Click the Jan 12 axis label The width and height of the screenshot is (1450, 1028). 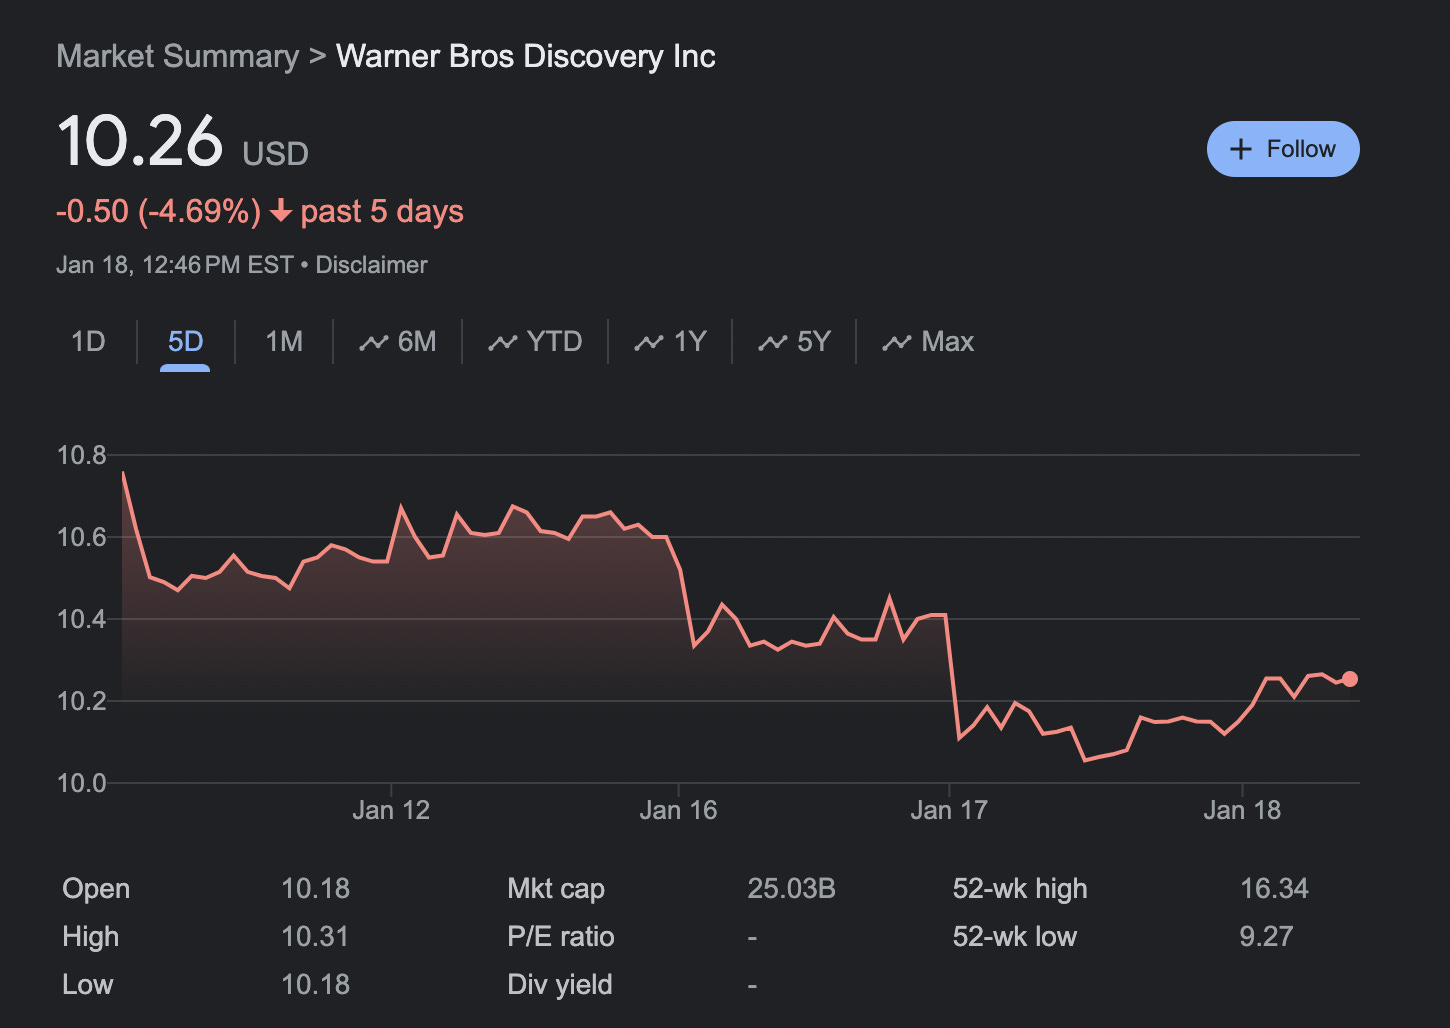(391, 810)
